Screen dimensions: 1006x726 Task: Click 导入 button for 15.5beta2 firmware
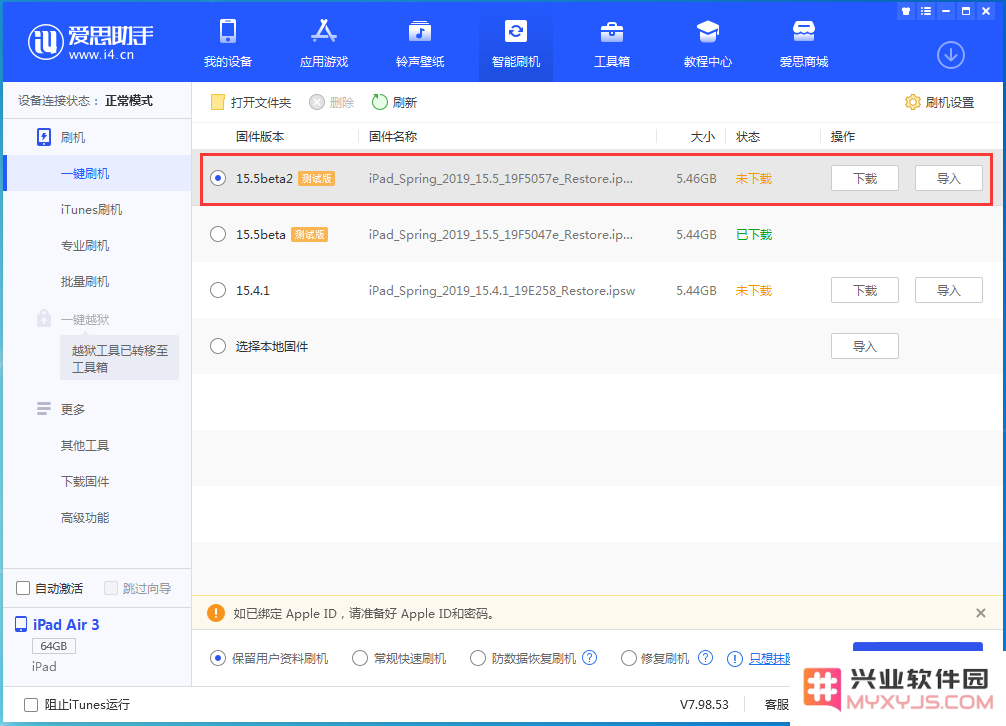(x=948, y=178)
